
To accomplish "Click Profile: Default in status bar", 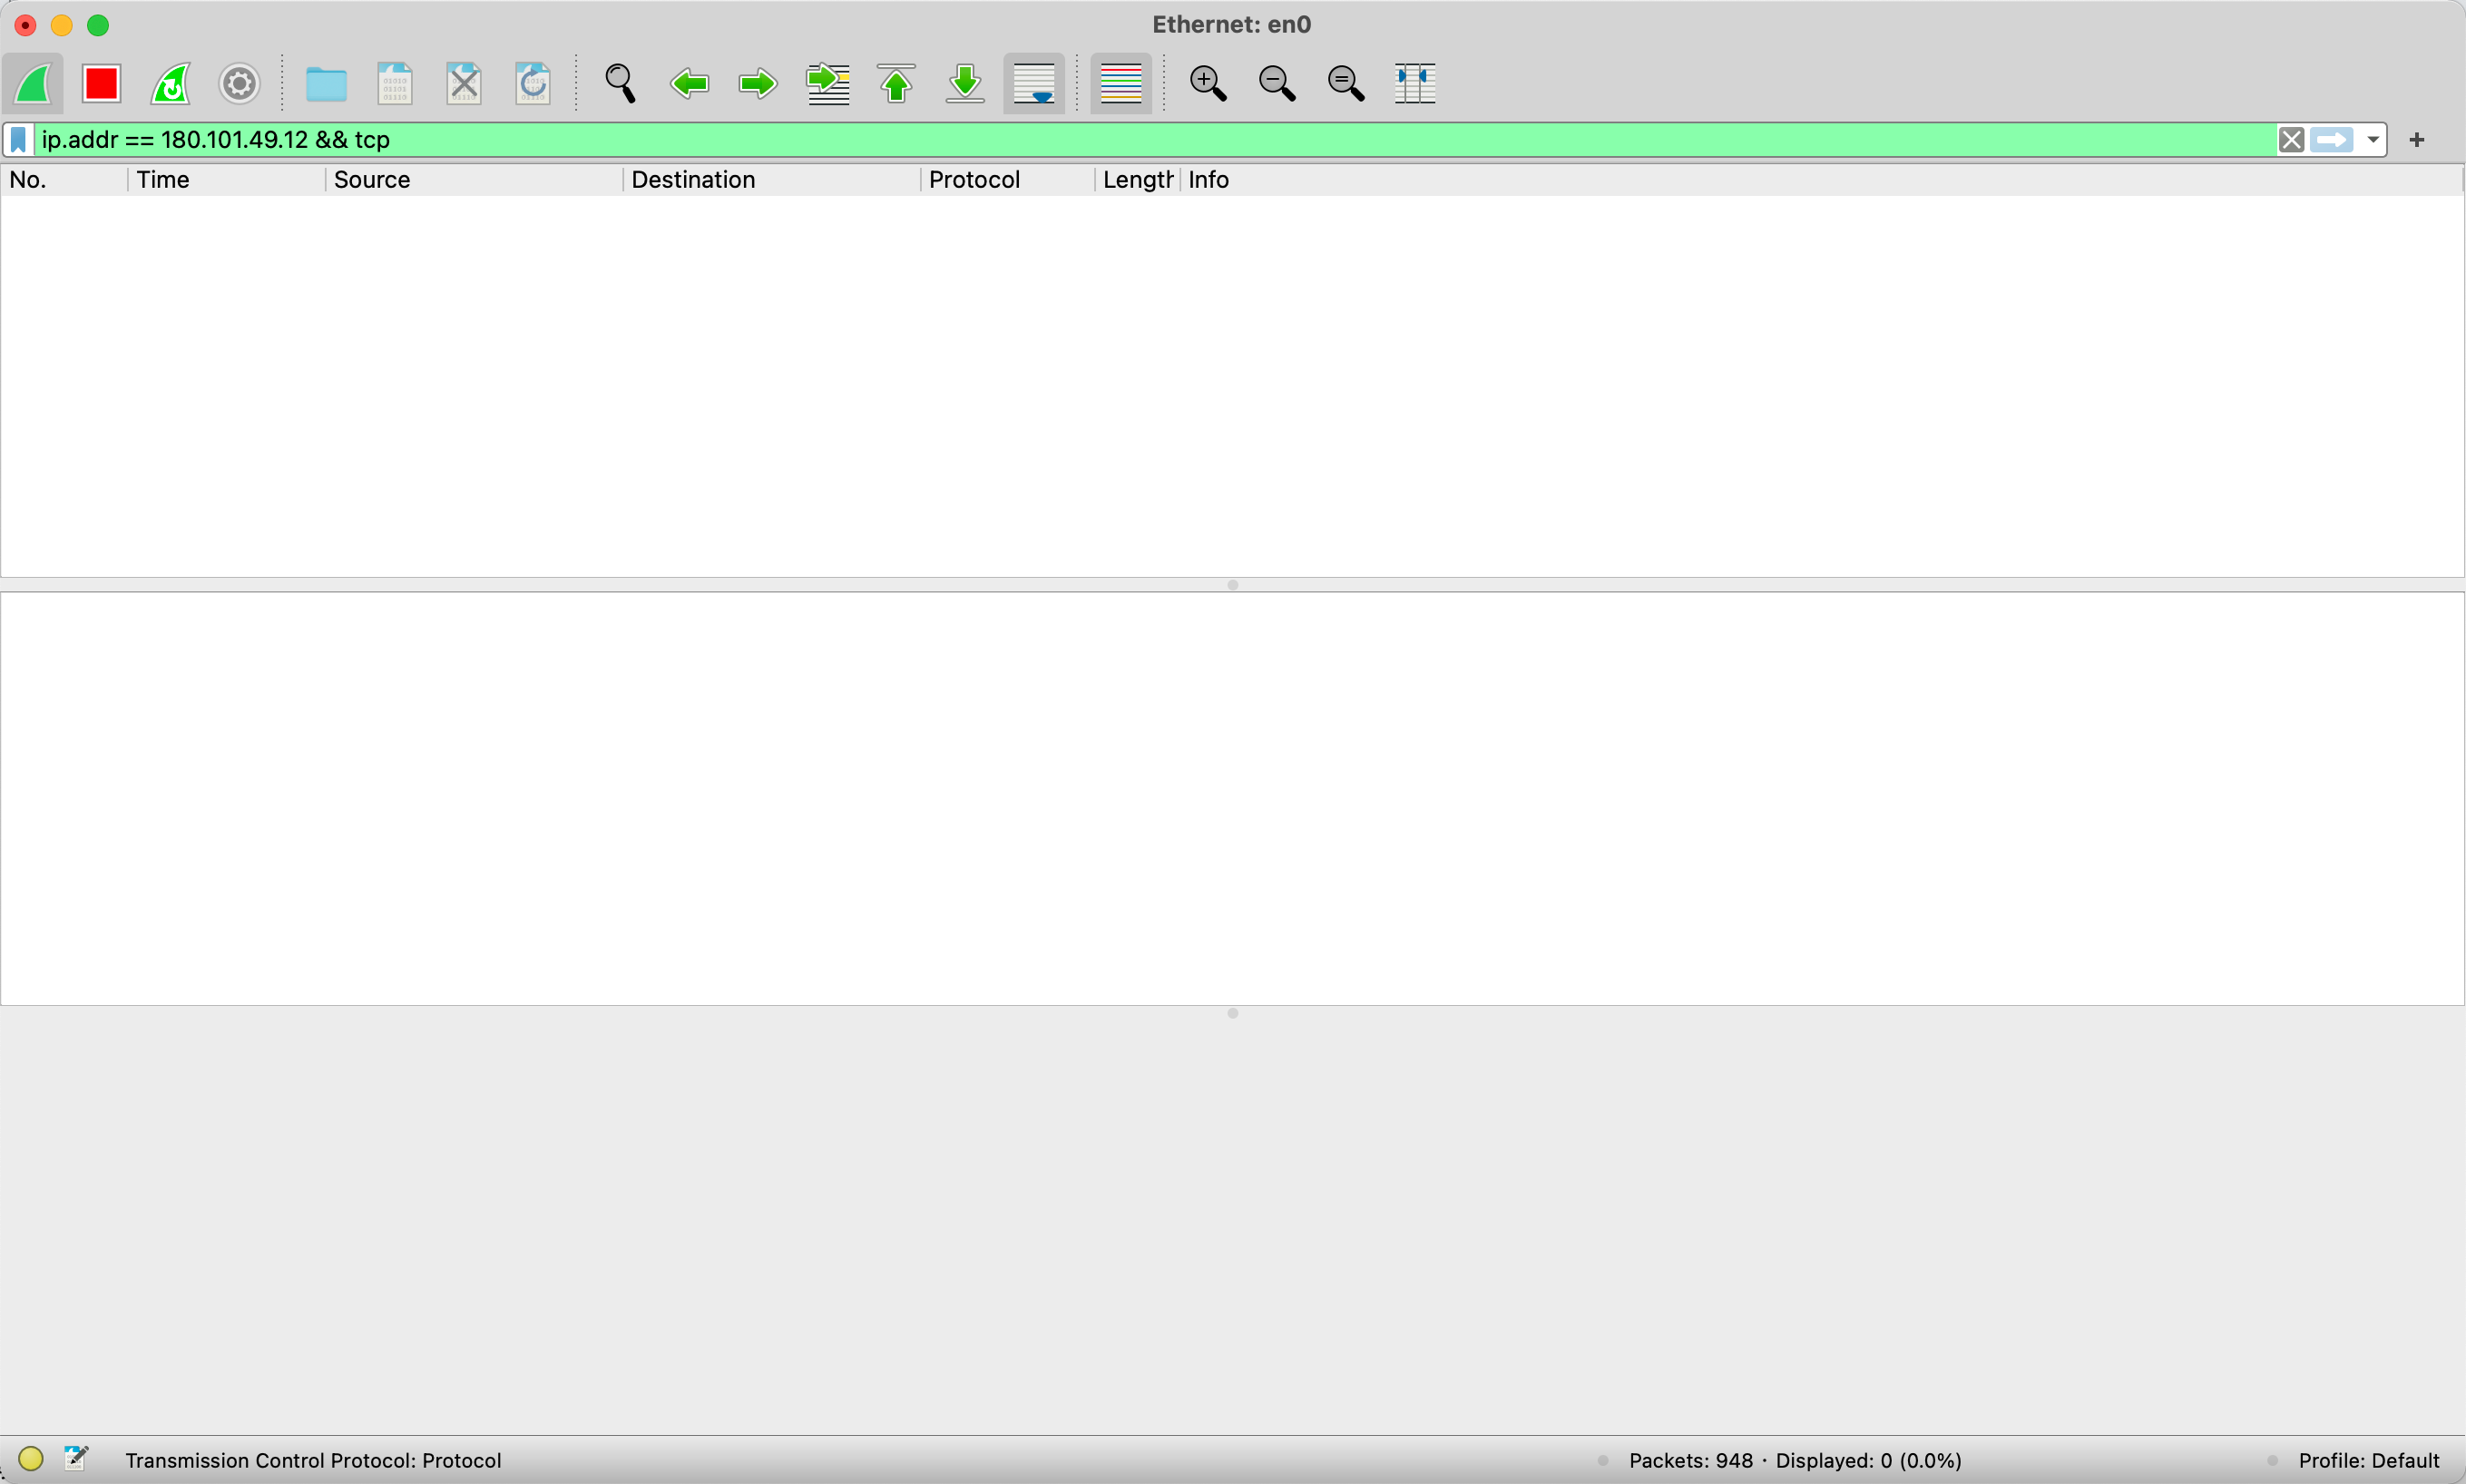I will tap(2369, 1460).
